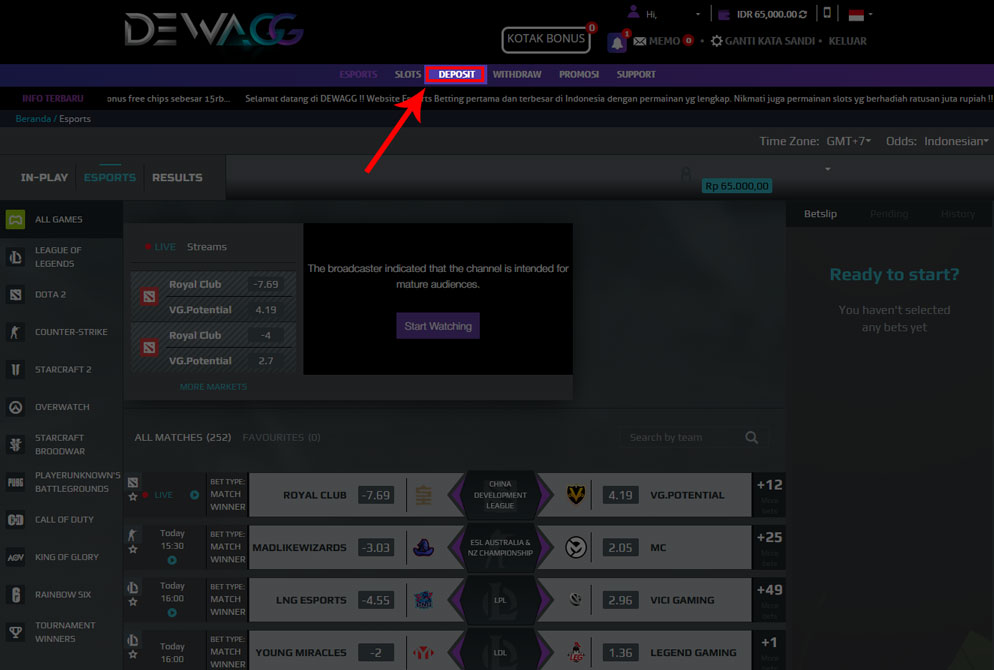Expand +12 more bets for Royal Club match
Image resolution: width=994 pixels, height=670 pixels.
769,495
